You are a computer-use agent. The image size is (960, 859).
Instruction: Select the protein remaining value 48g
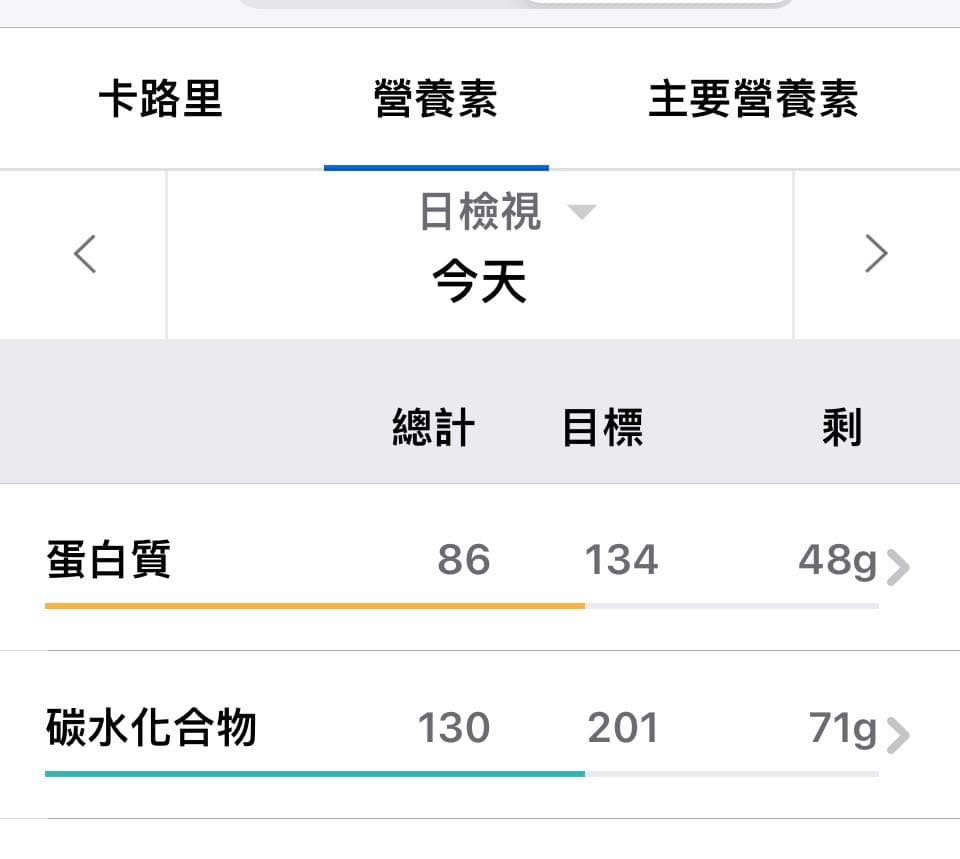click(x=837, y=561)
